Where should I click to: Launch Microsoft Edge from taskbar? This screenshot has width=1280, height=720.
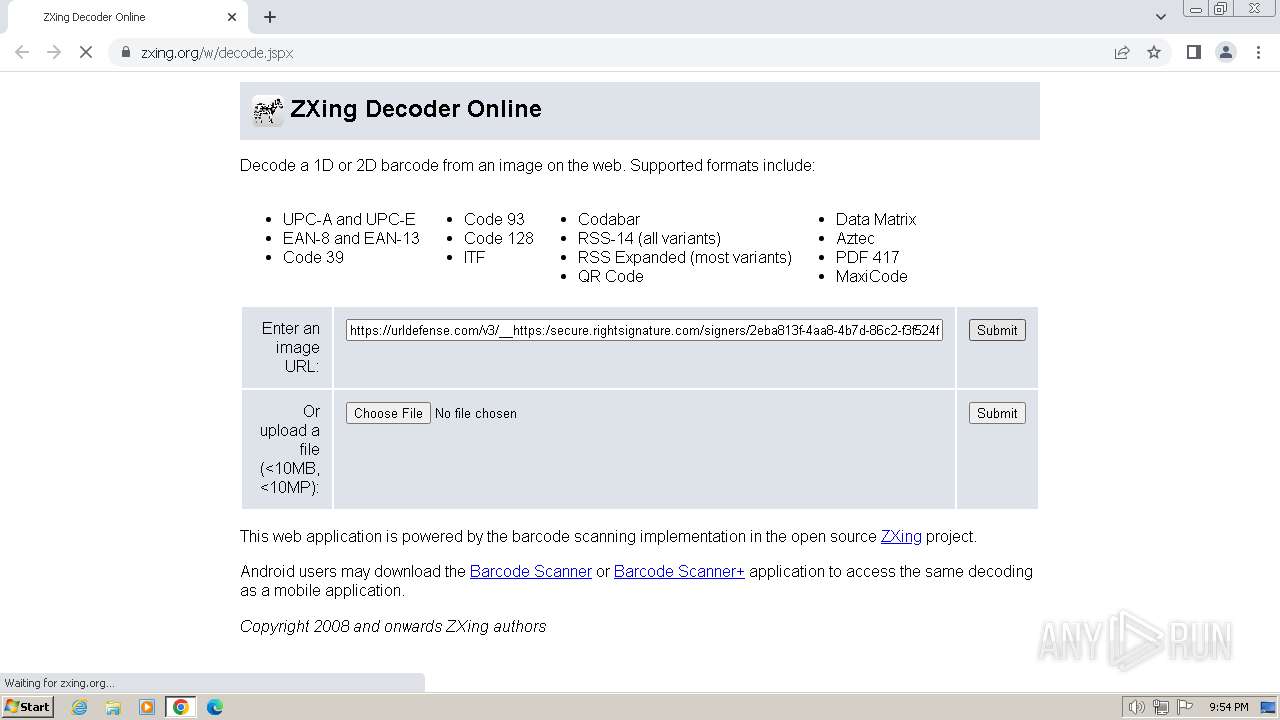pyautogui.click(x=215, y=707)
